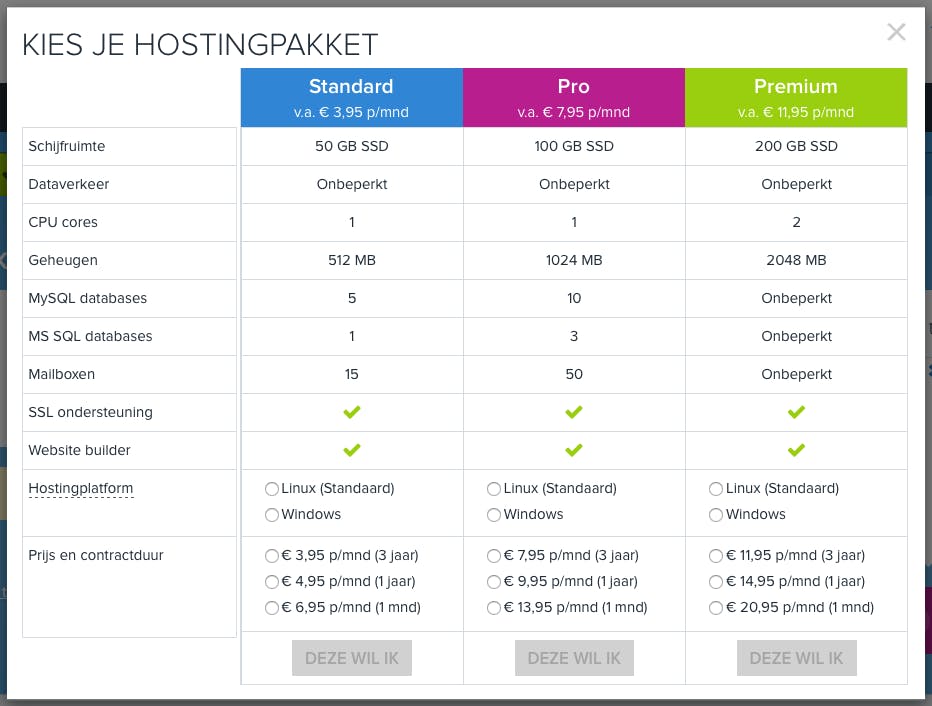Click DEZE WIL IK under Standard

pos(352,658)
